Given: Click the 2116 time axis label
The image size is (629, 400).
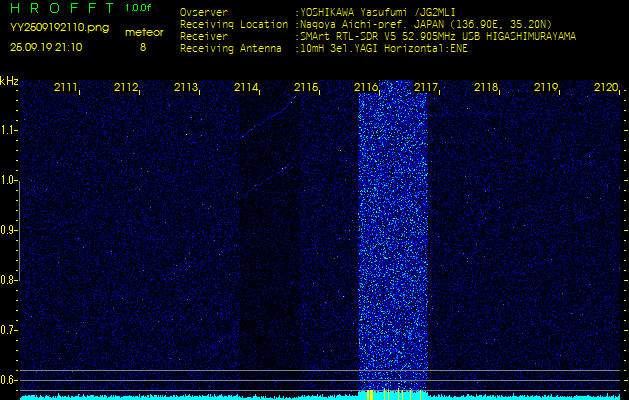Looking at the screenshot, I should point(366,87).
